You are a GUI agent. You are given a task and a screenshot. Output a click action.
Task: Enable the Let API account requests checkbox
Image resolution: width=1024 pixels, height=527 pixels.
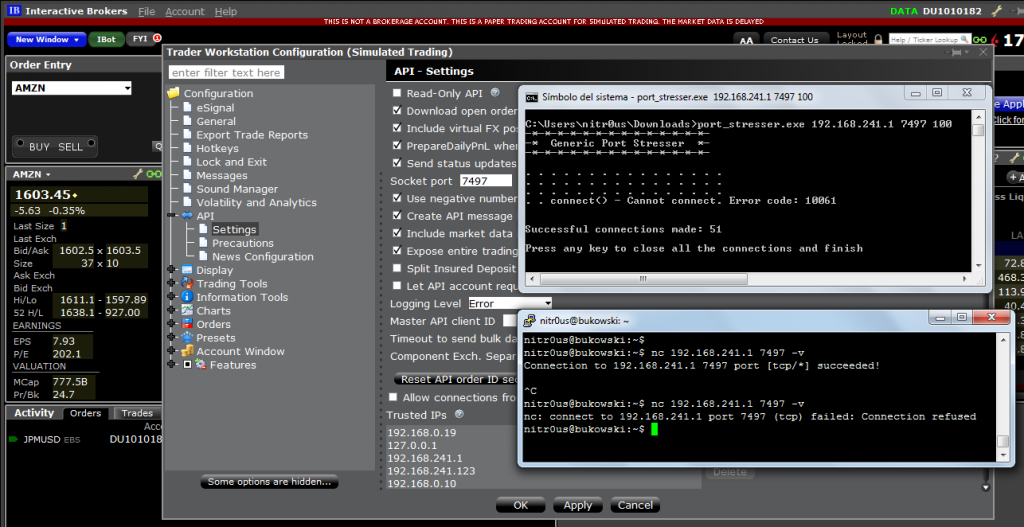pyautogui.click(x=396, y=285)
